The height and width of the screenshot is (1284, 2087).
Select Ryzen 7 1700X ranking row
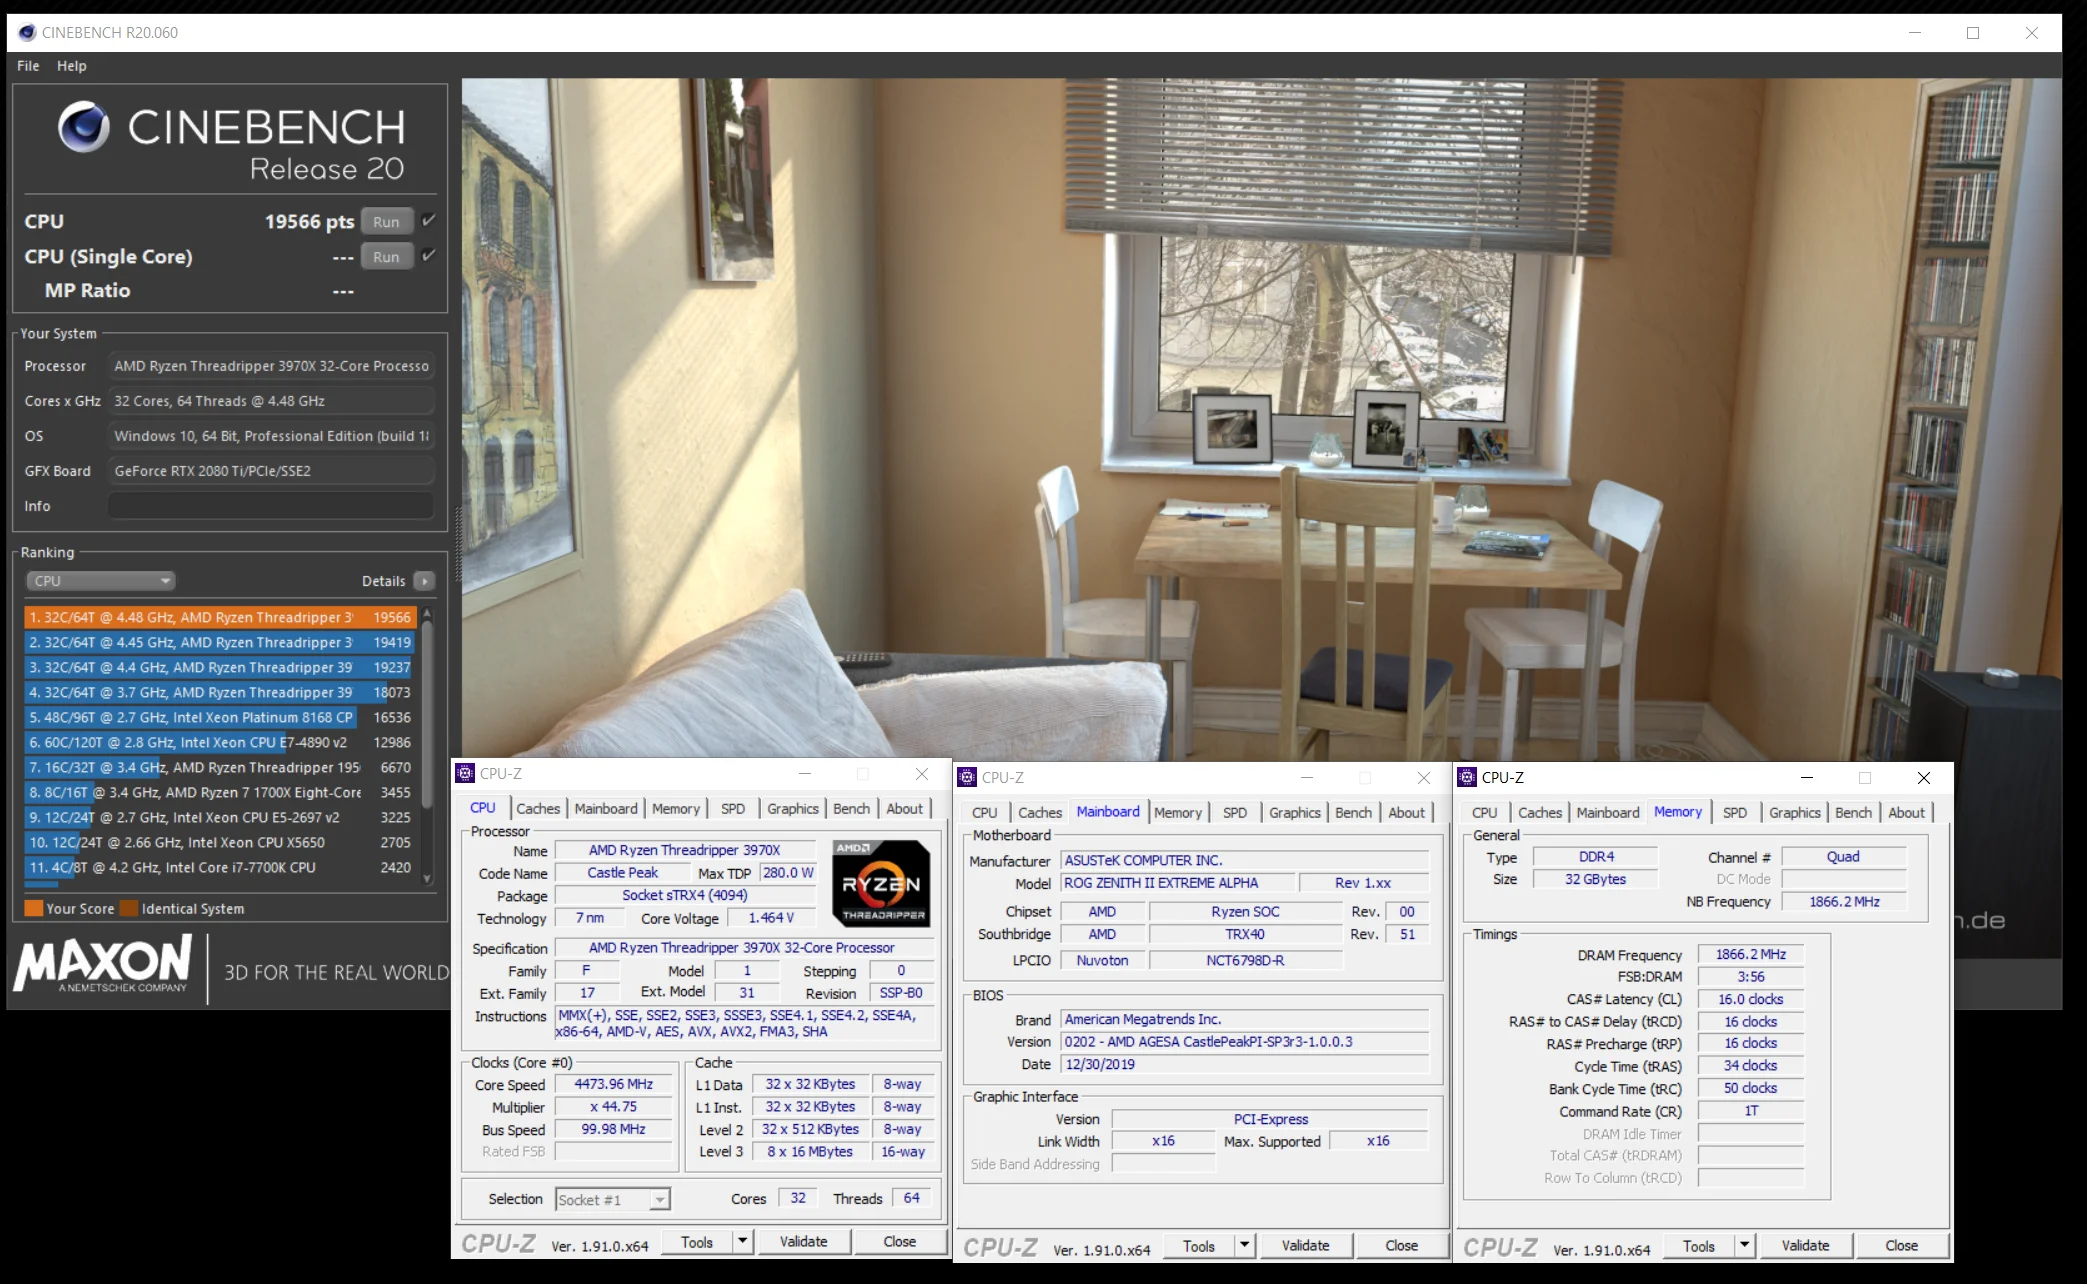[220, 793]
